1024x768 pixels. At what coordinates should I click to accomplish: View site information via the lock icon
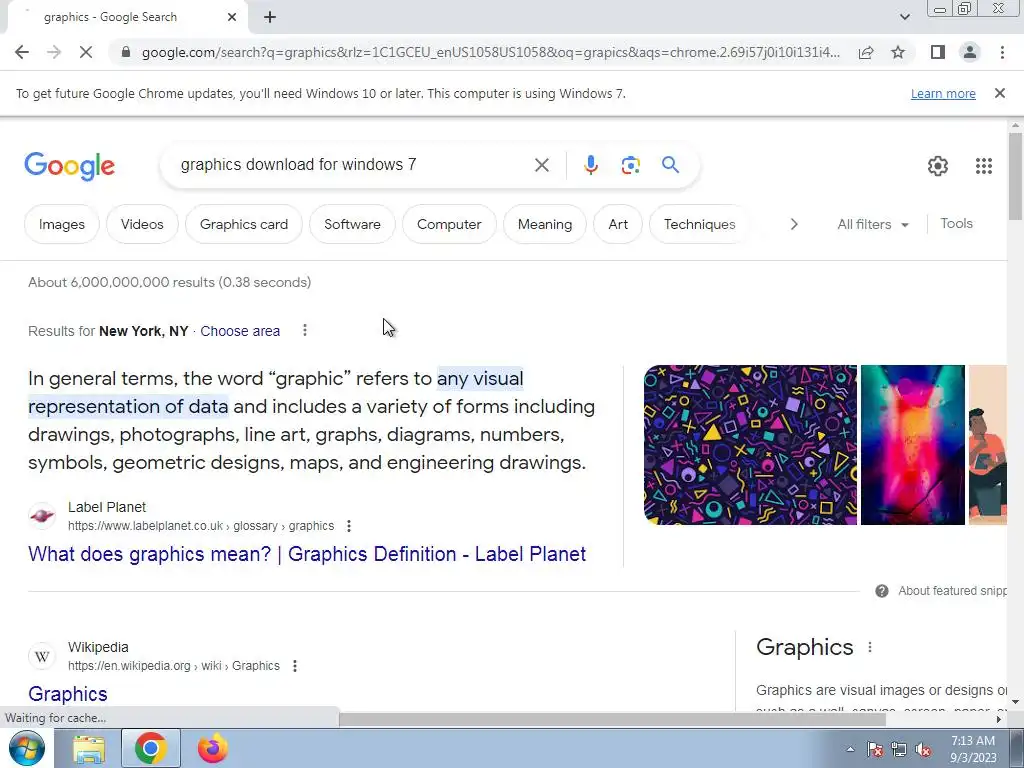click(126, 52)
